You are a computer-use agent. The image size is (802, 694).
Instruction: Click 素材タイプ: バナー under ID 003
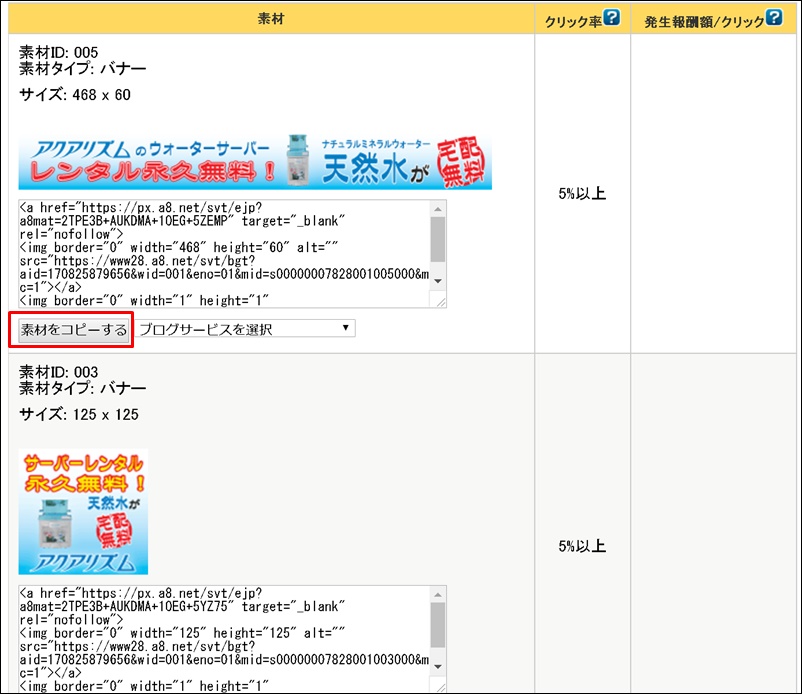82,388
